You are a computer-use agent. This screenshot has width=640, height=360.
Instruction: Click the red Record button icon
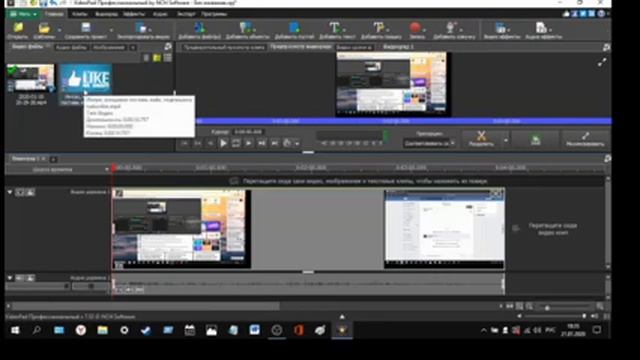pos(415,27)
